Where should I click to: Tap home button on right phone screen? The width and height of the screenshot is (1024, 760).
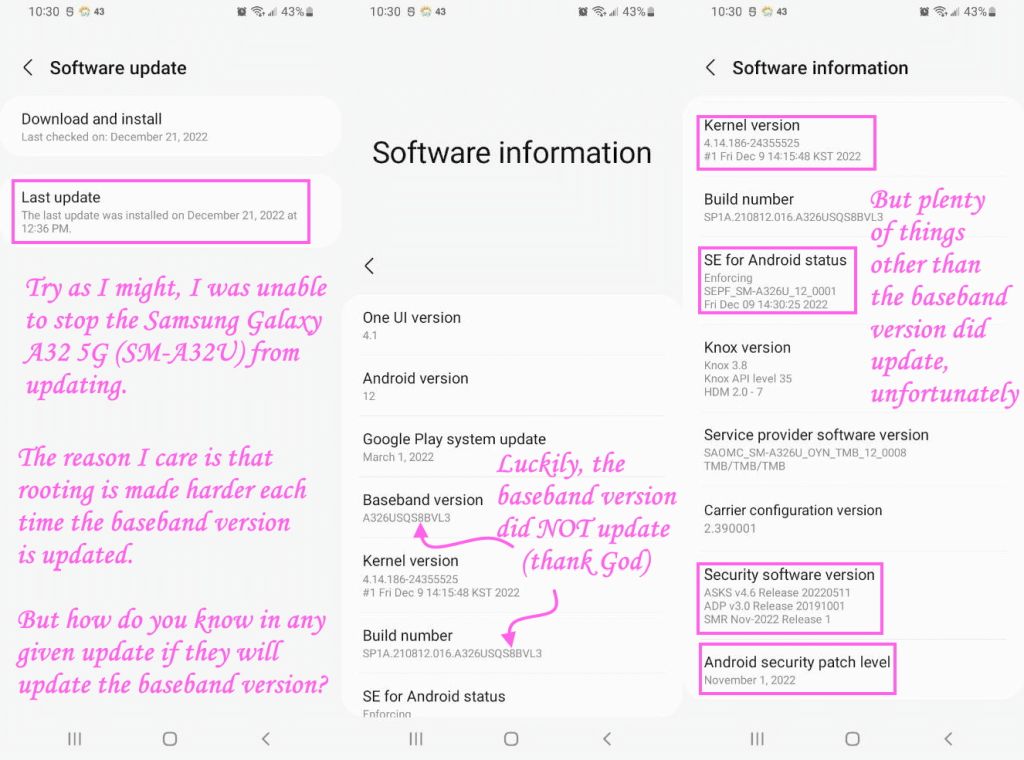852,738
